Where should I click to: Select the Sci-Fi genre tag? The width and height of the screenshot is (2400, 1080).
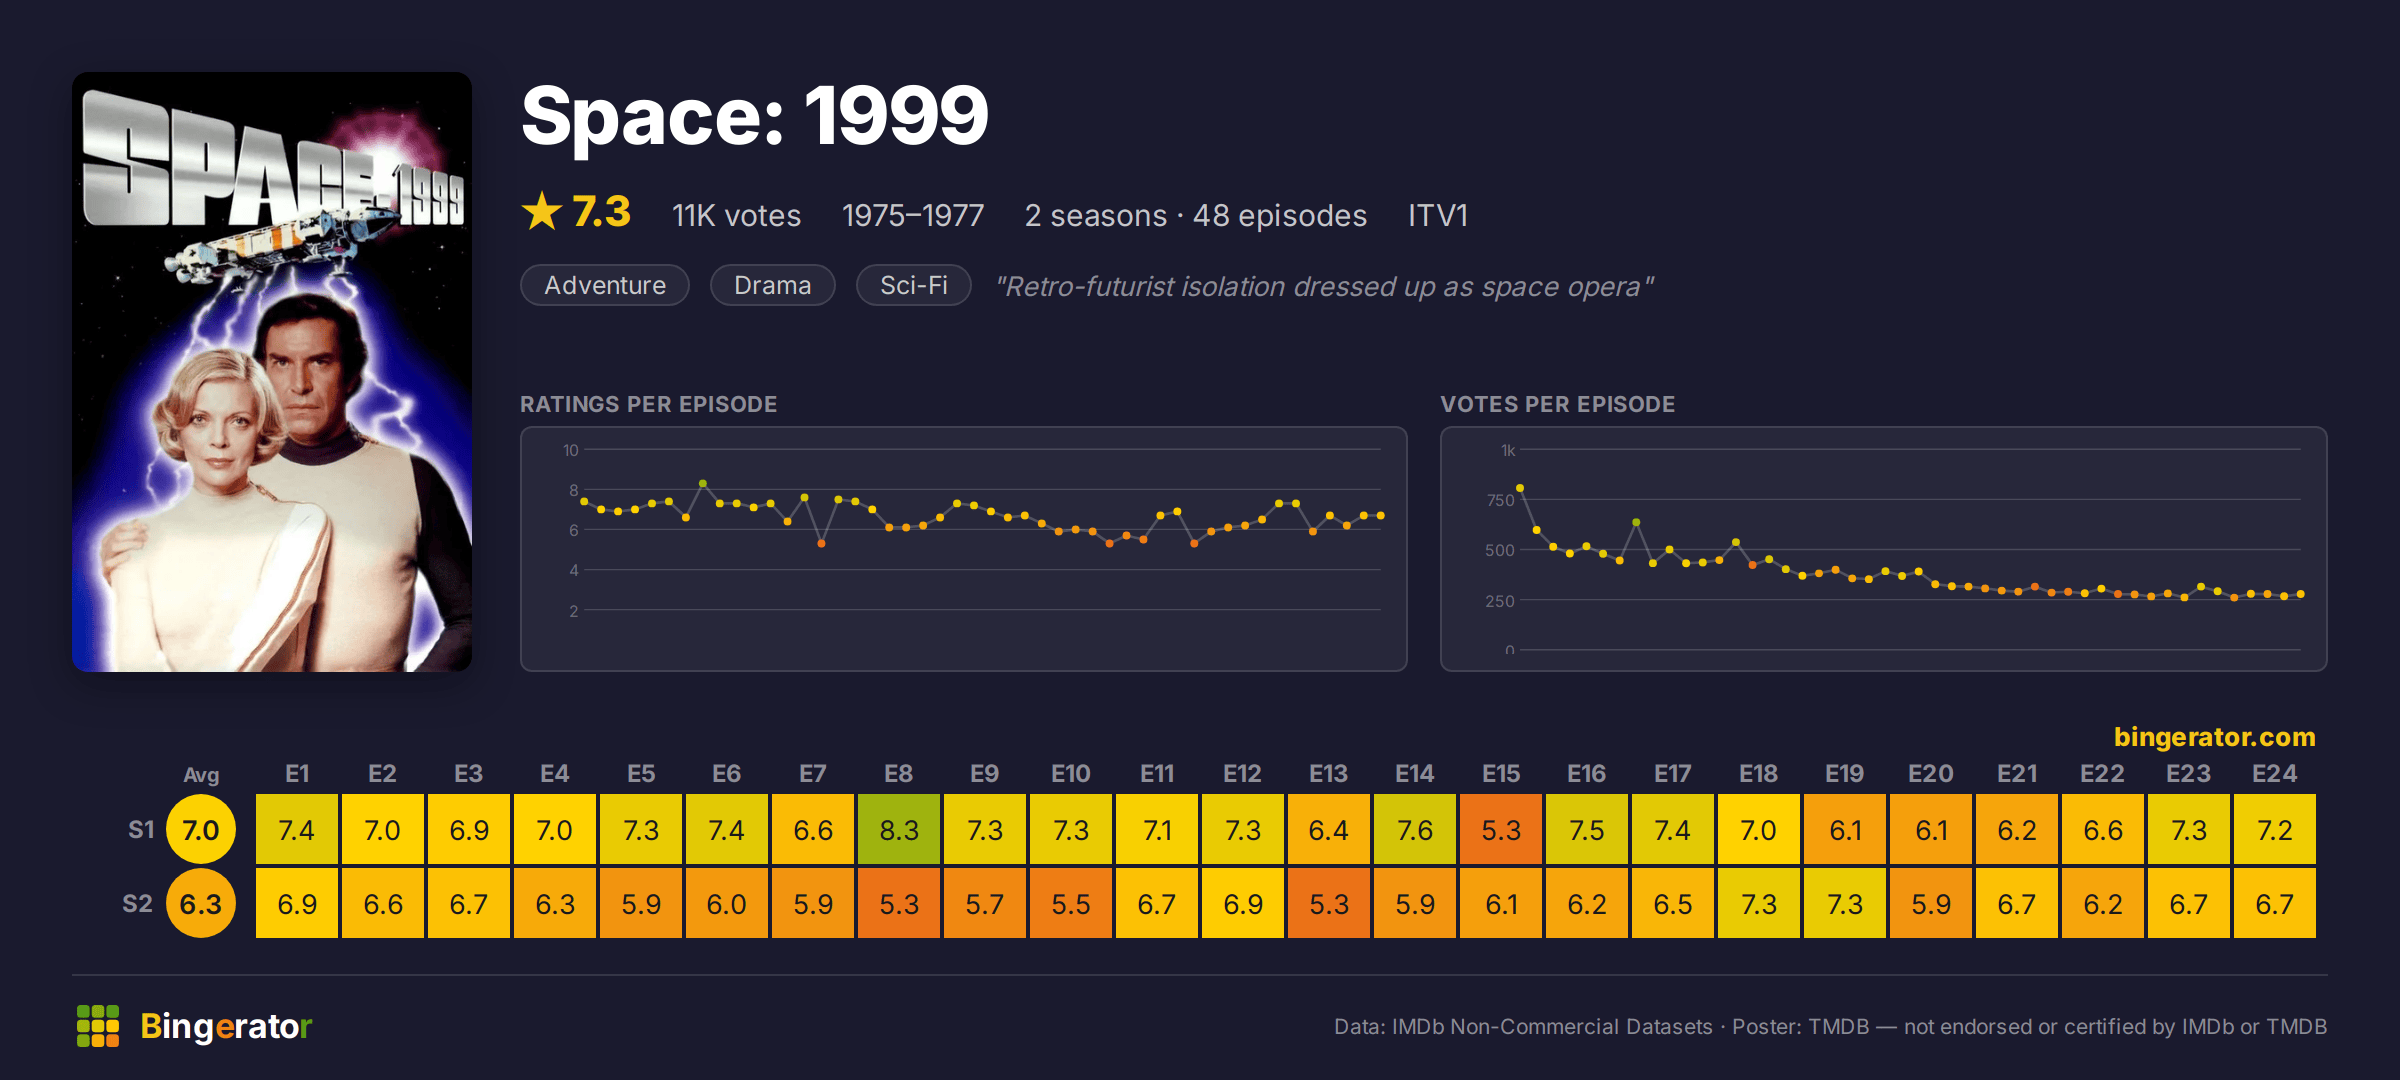pos(914,285)
